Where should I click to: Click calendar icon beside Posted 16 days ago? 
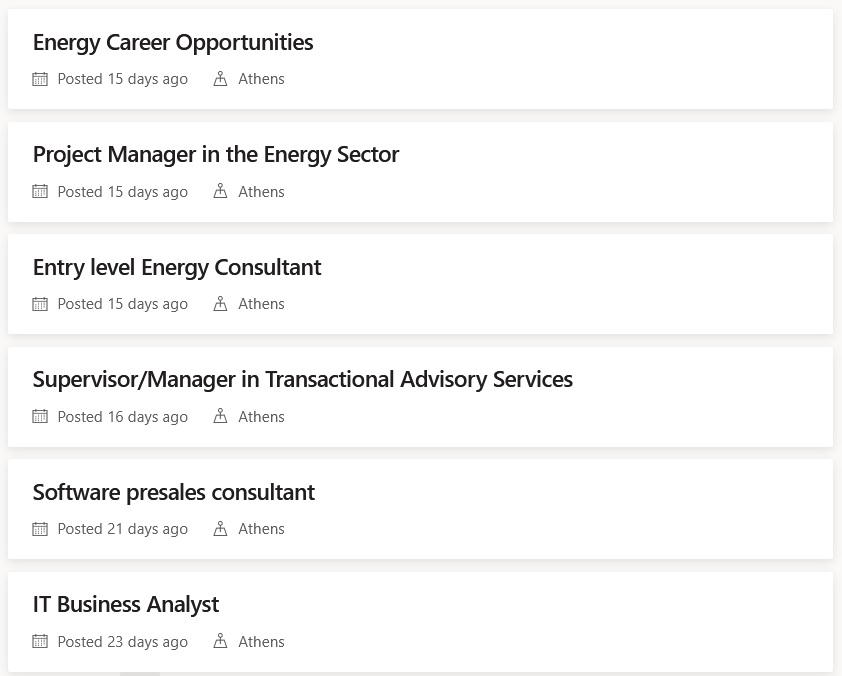[x=40, y=416]
